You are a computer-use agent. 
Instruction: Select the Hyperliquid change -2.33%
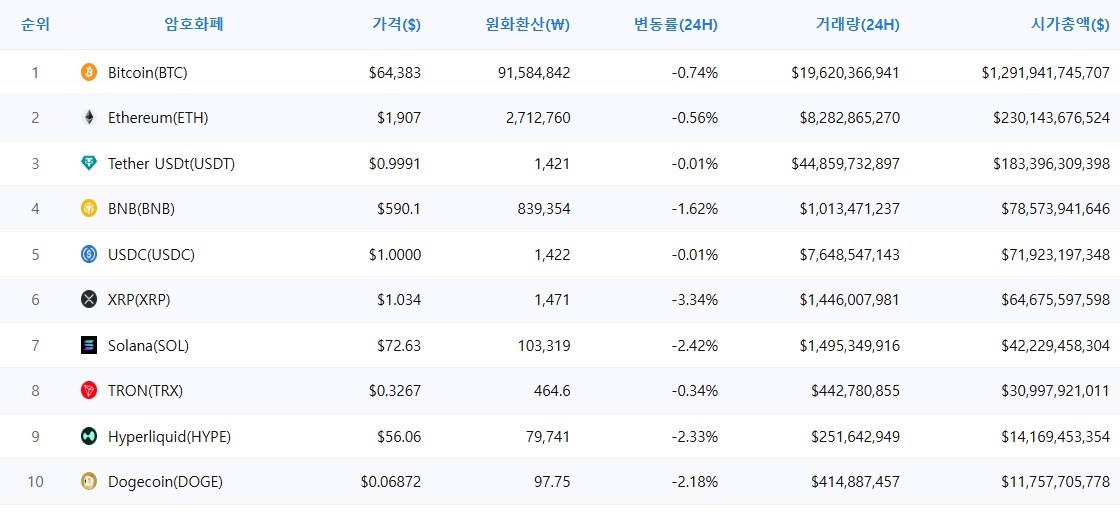pos(695,436)
